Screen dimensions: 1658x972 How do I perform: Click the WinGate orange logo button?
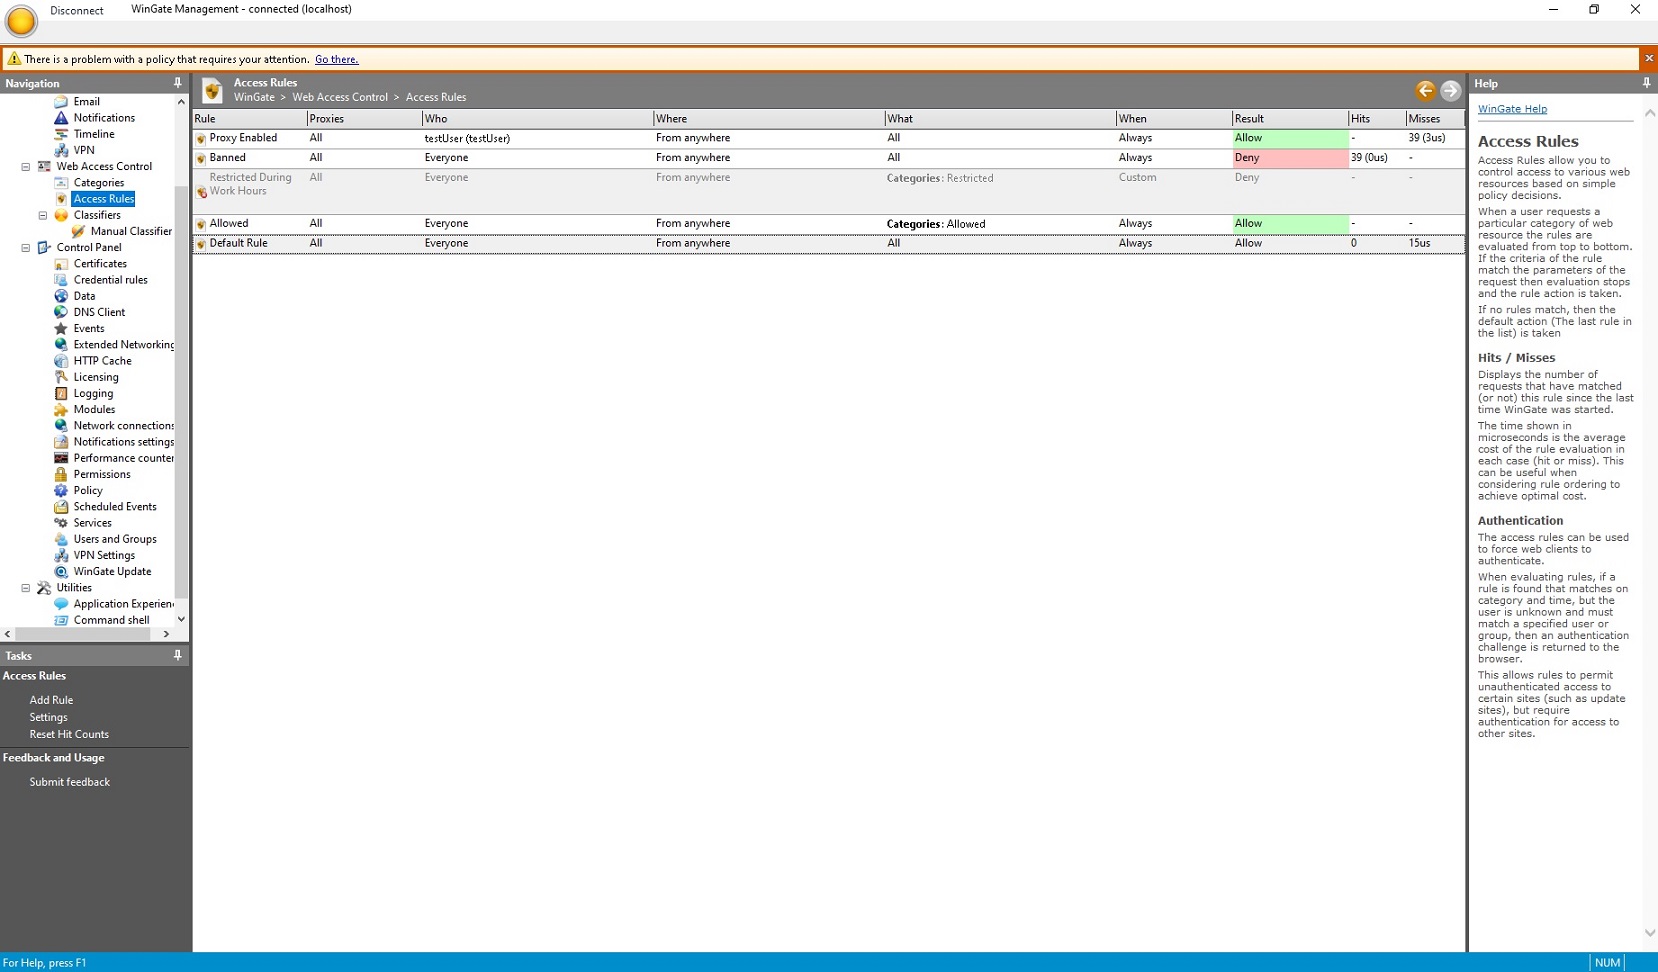[x=21, y=20]
